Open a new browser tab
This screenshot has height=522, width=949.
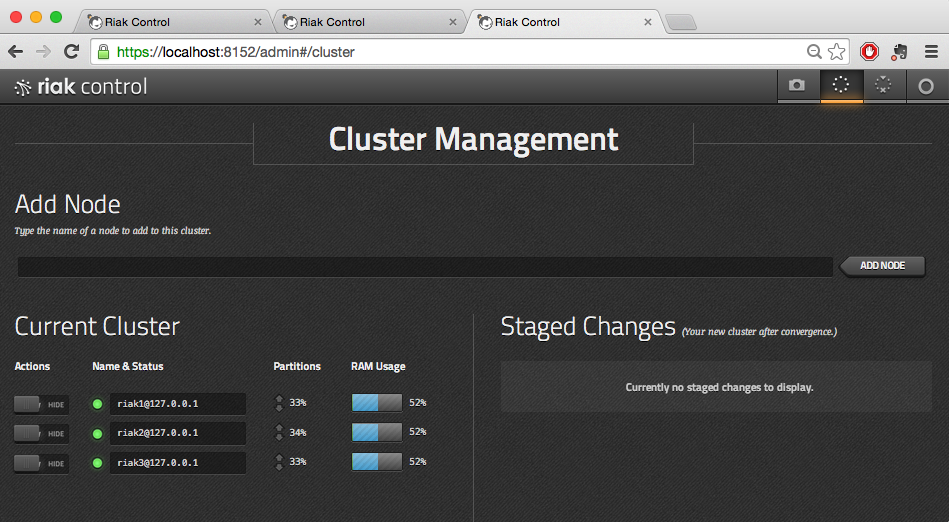coord(681,23)
